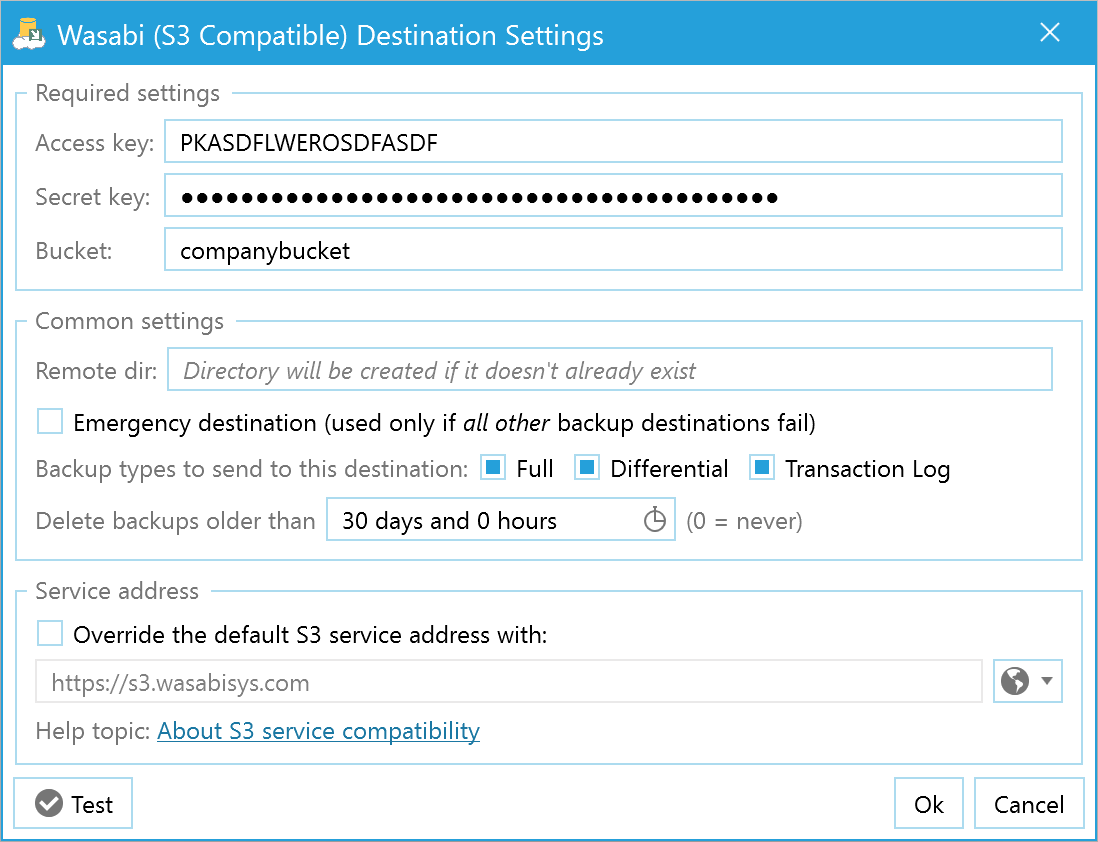Viewport: 1098px width, 842px height.
Task: Open About S3 service compatibility help link
Action: [319, 731]
